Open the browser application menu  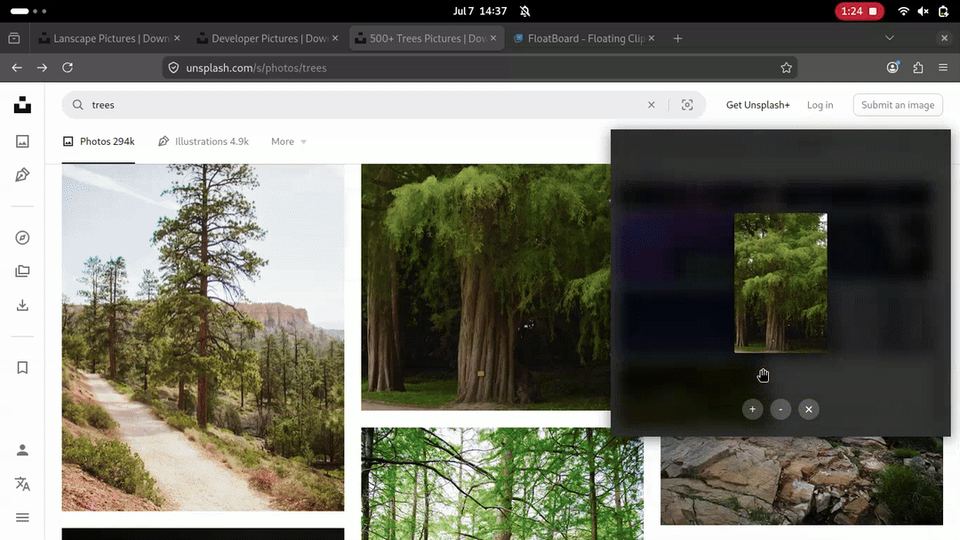click(x=943, y=67)
